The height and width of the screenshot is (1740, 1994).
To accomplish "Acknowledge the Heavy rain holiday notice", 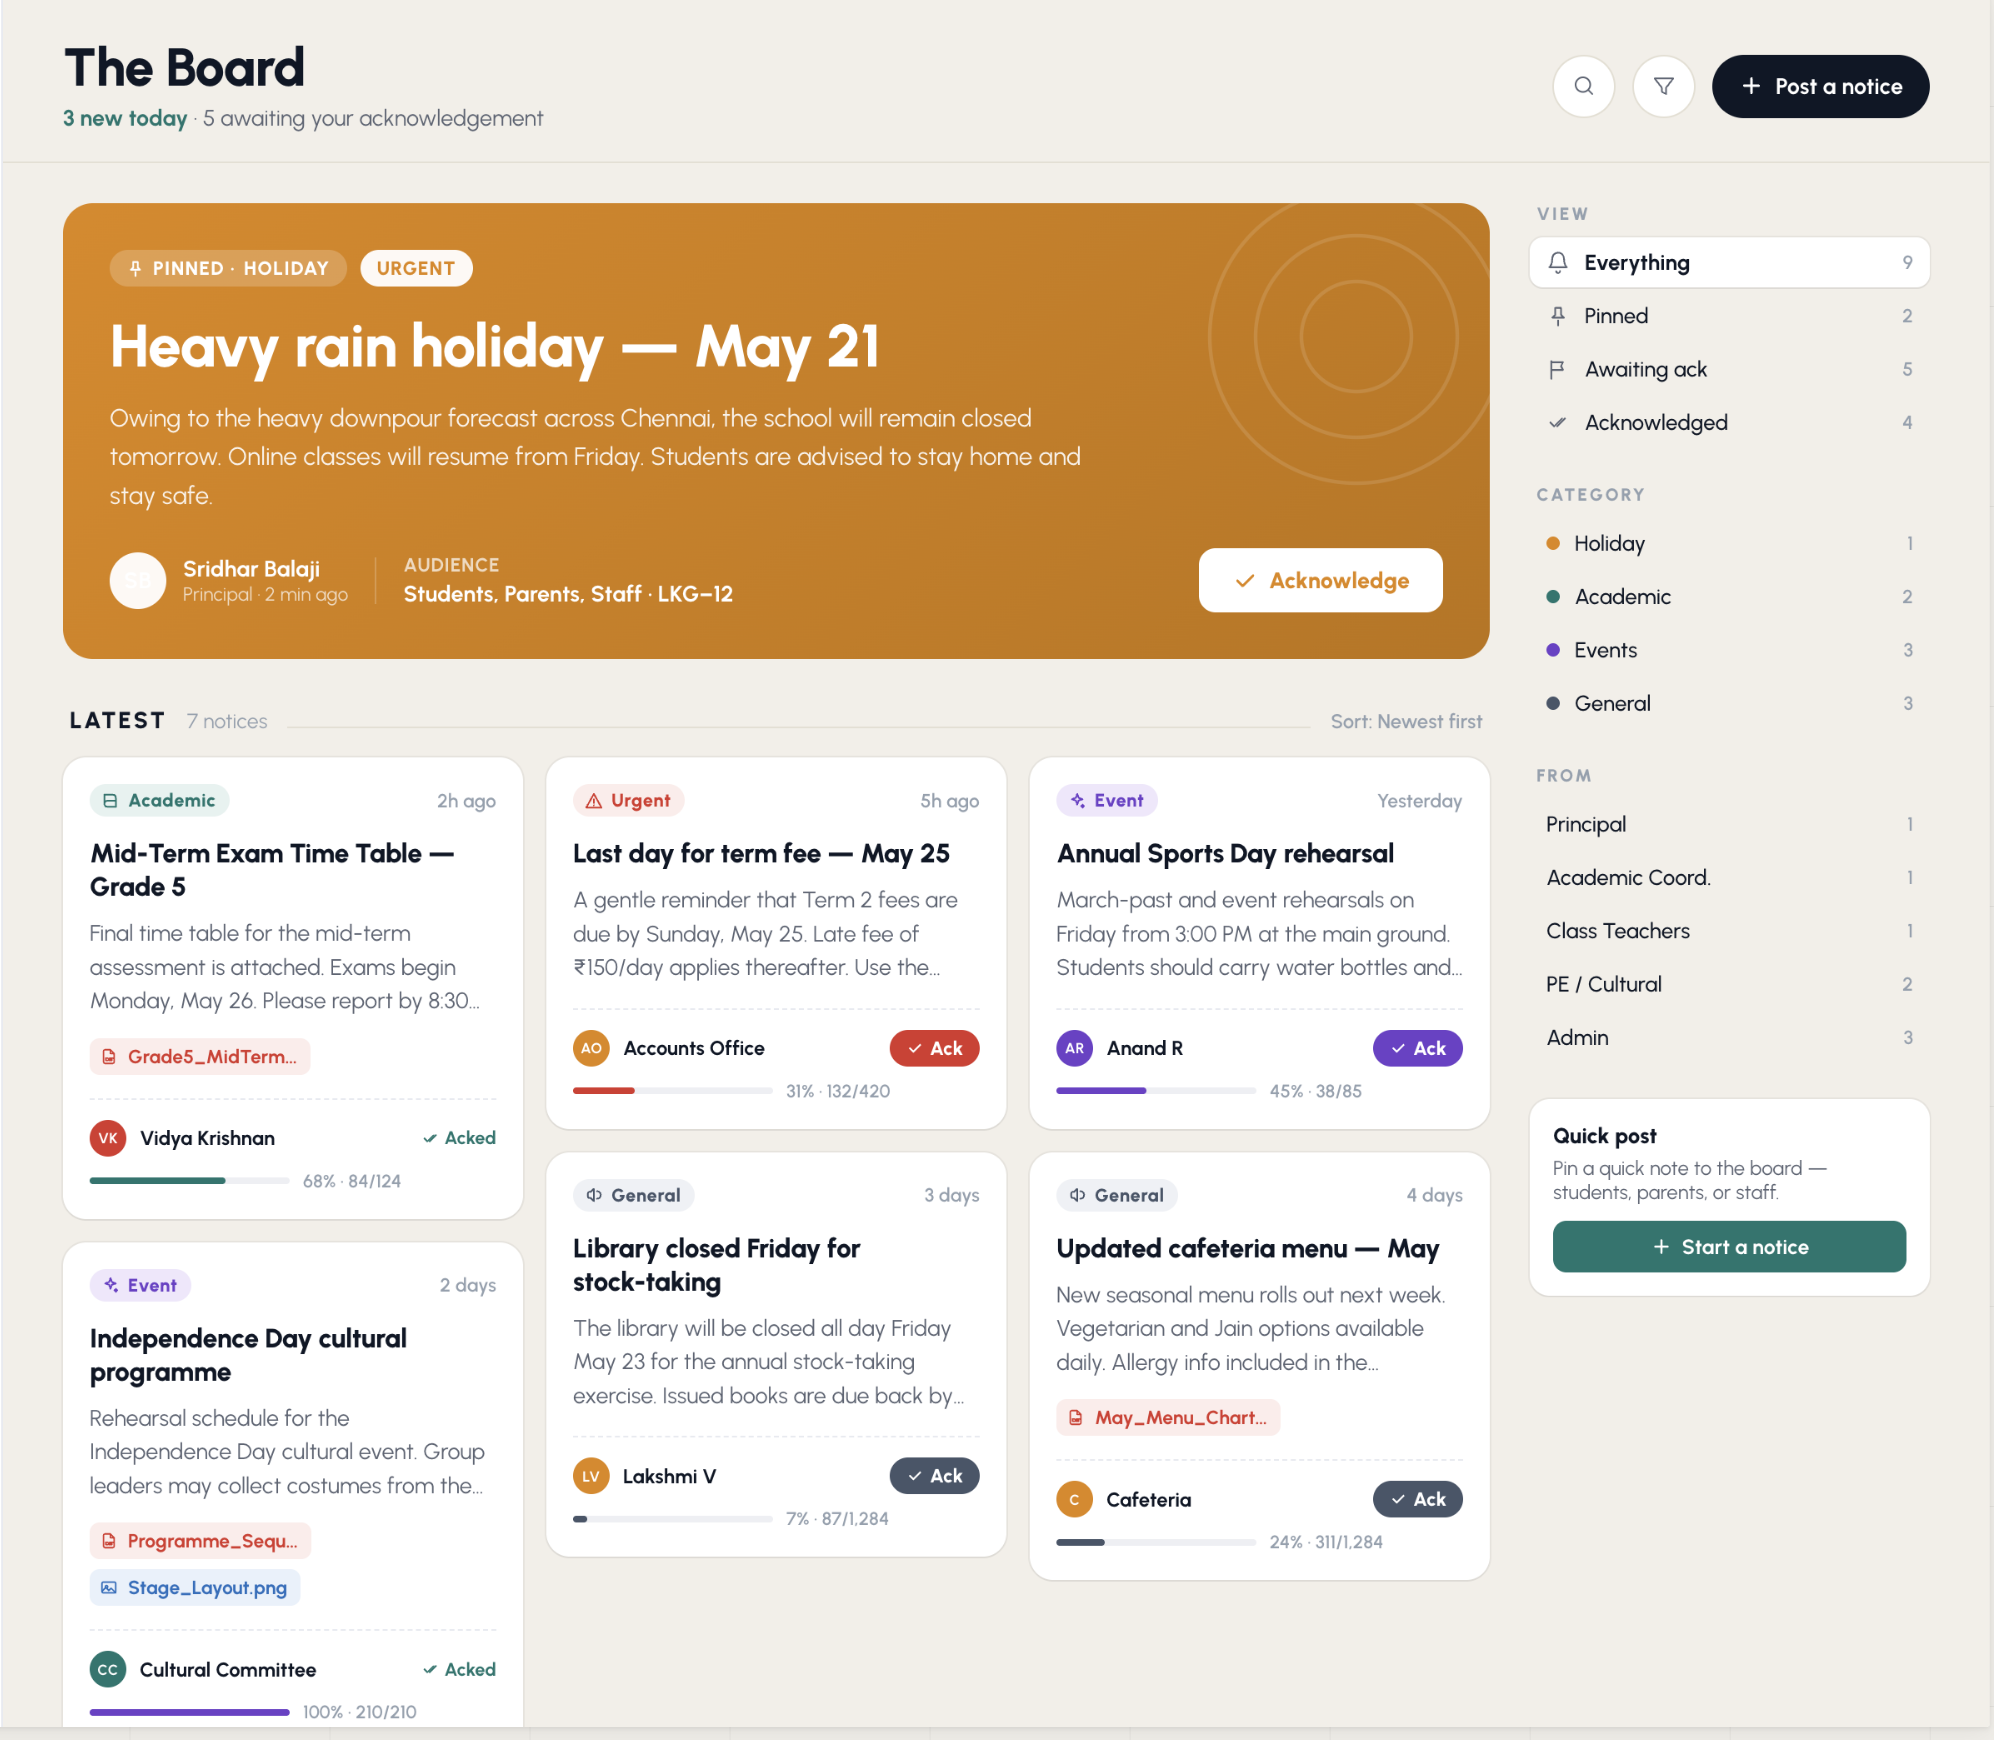I will click(x=1320, y=580).
